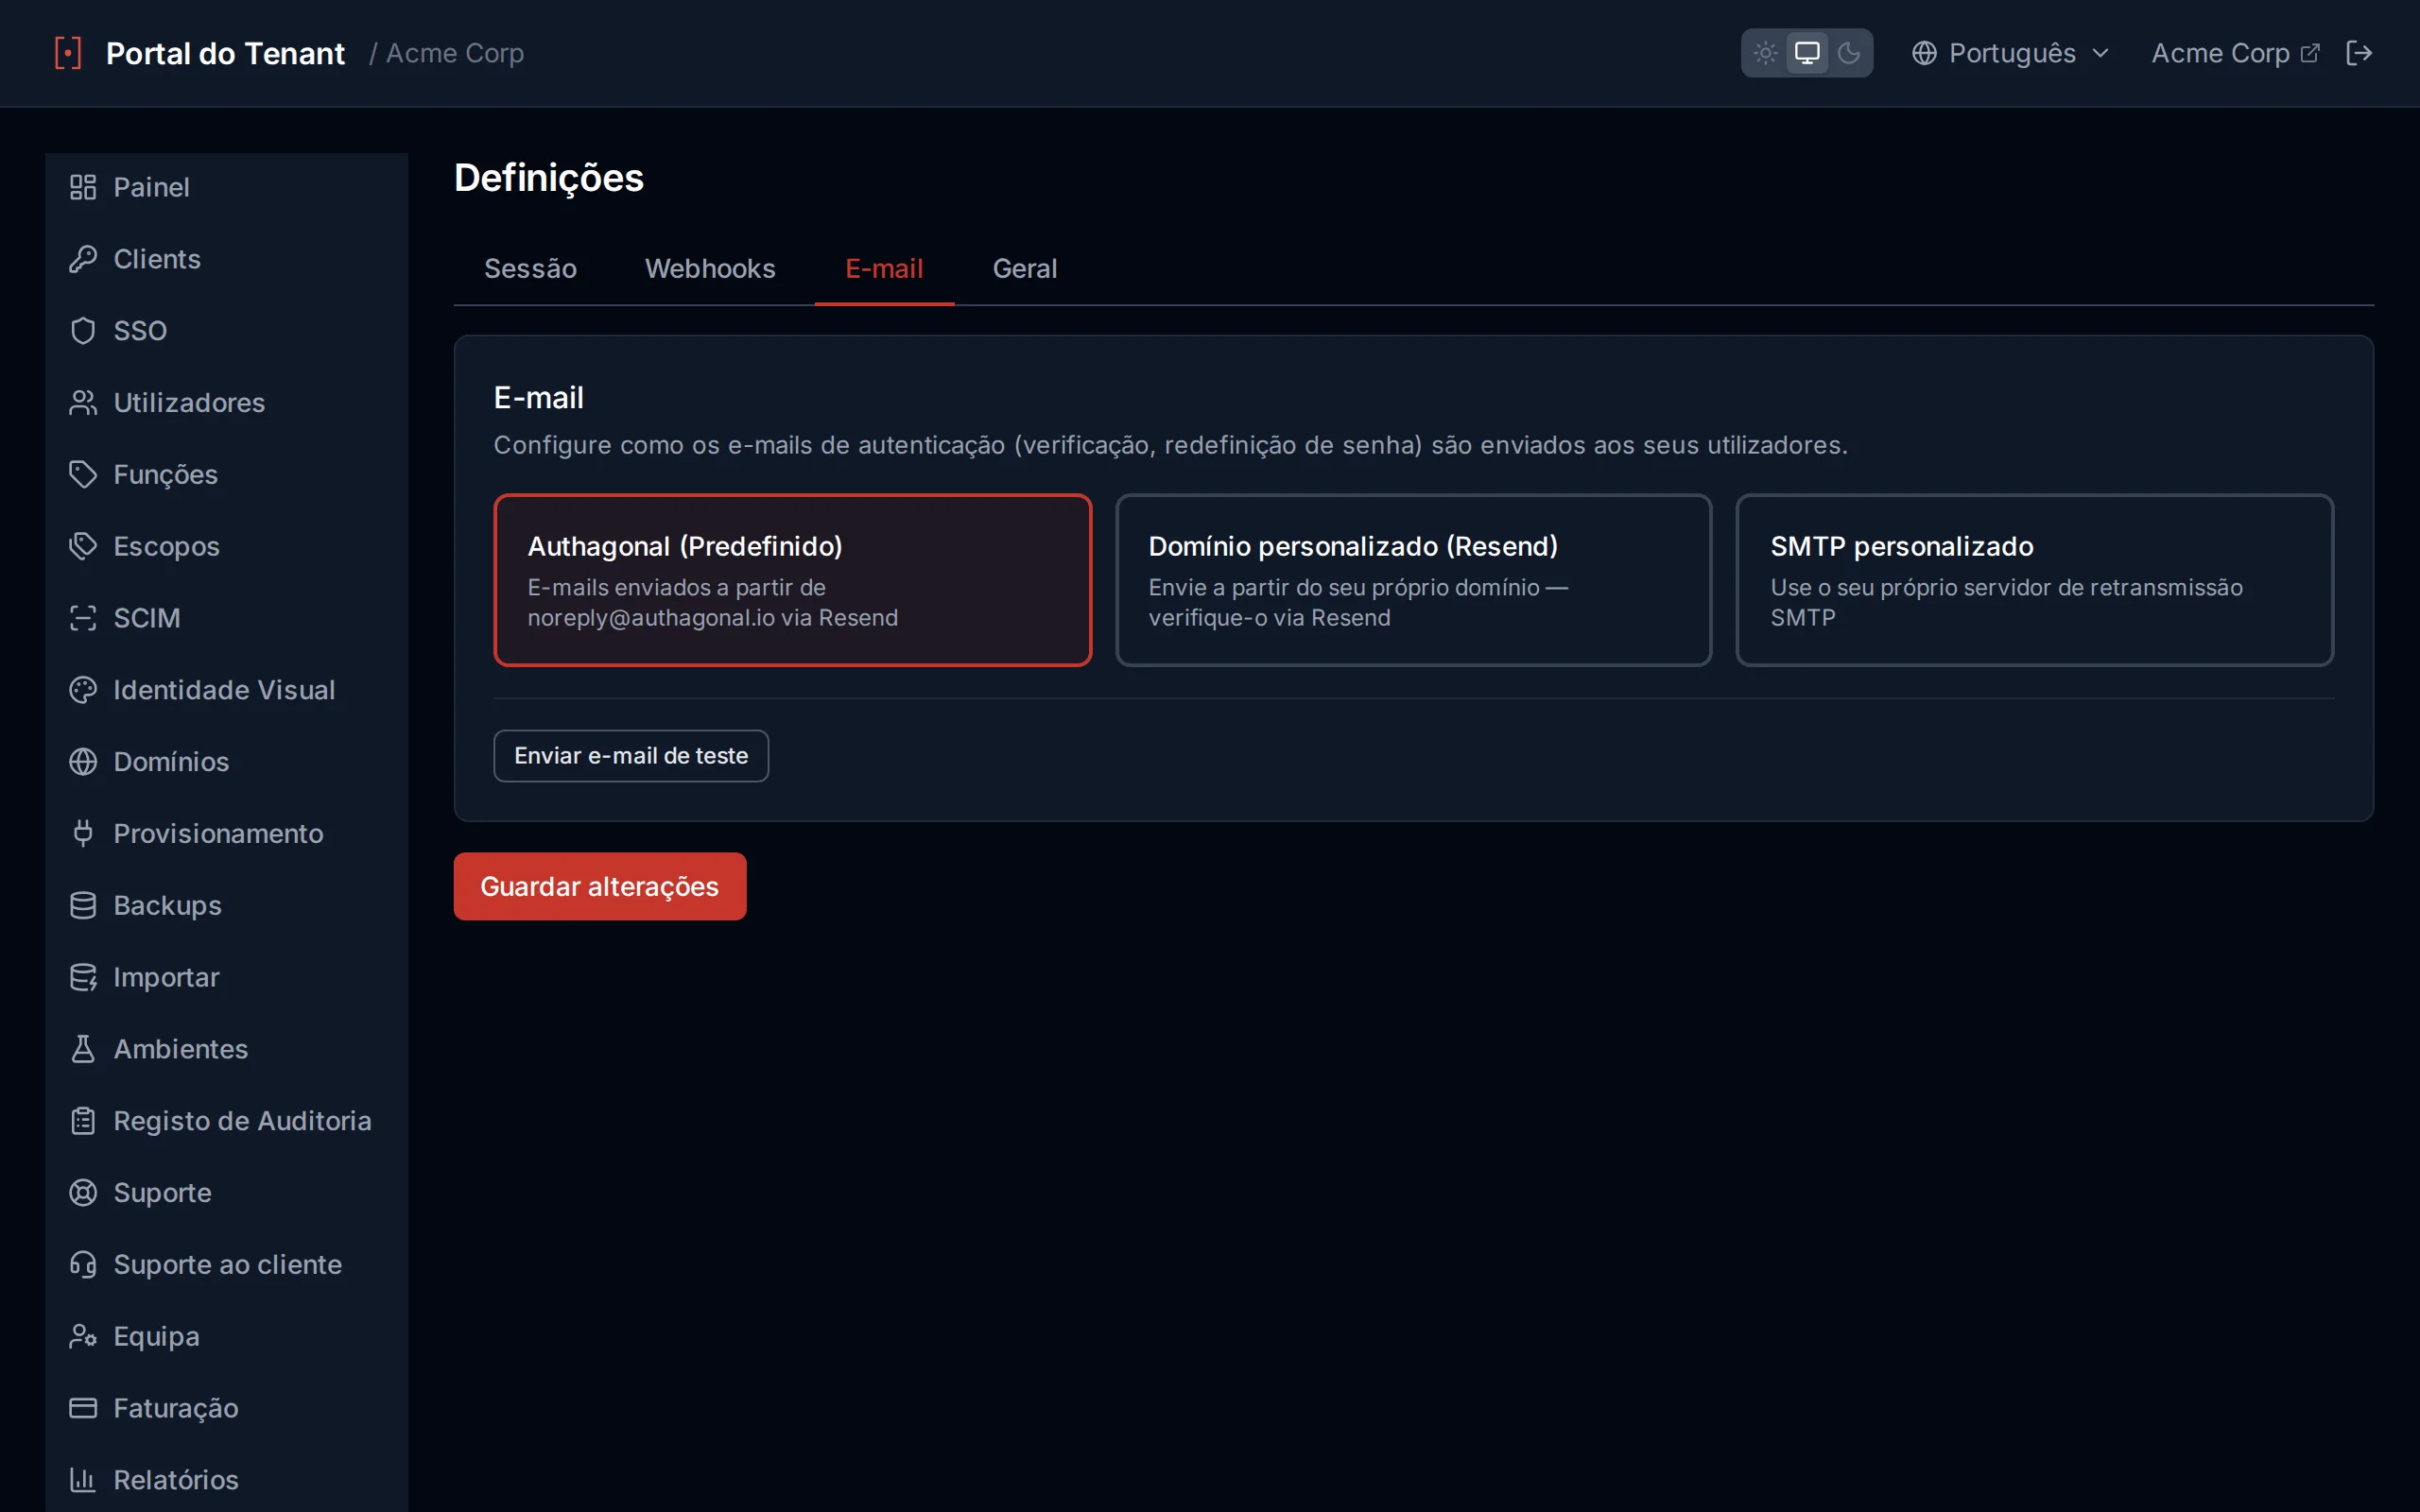Click Portal do Tenant title
2420x1512 pixels.
point(225,53)
